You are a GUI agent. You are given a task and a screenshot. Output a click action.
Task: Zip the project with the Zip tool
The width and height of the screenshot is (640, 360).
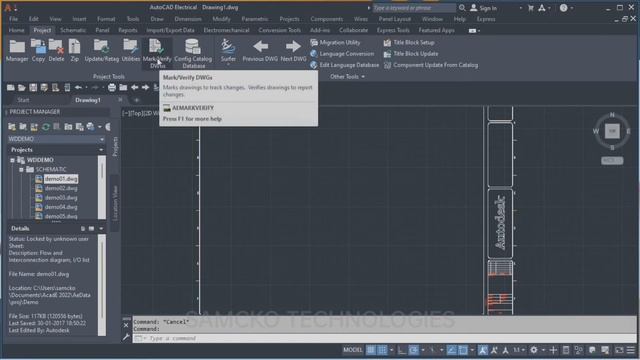74,51
